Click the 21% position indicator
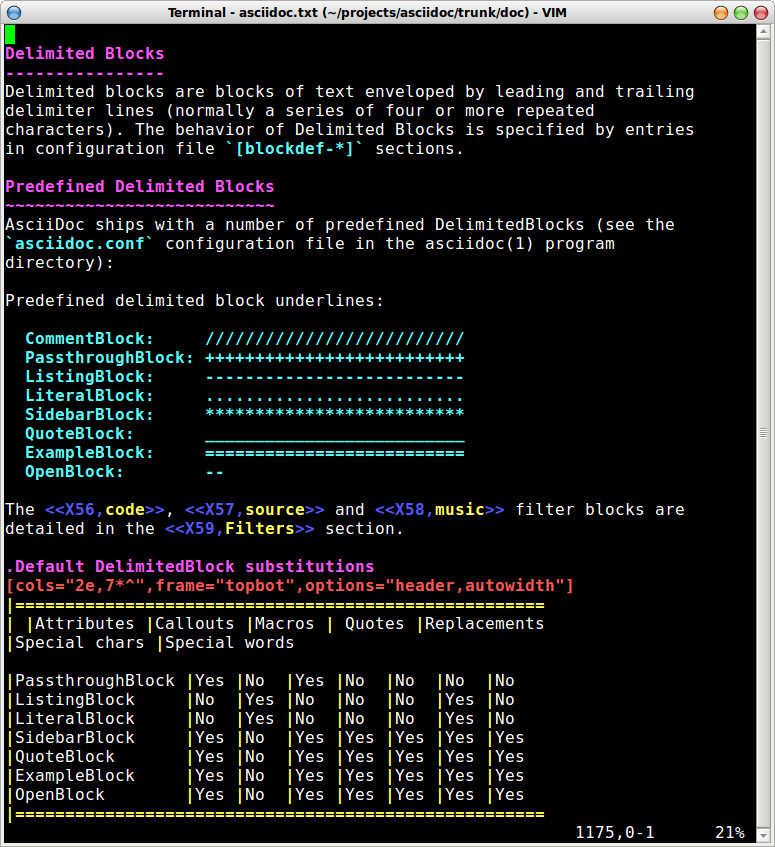This screenshot has width=775, height=847. click(x=729, y=832)
